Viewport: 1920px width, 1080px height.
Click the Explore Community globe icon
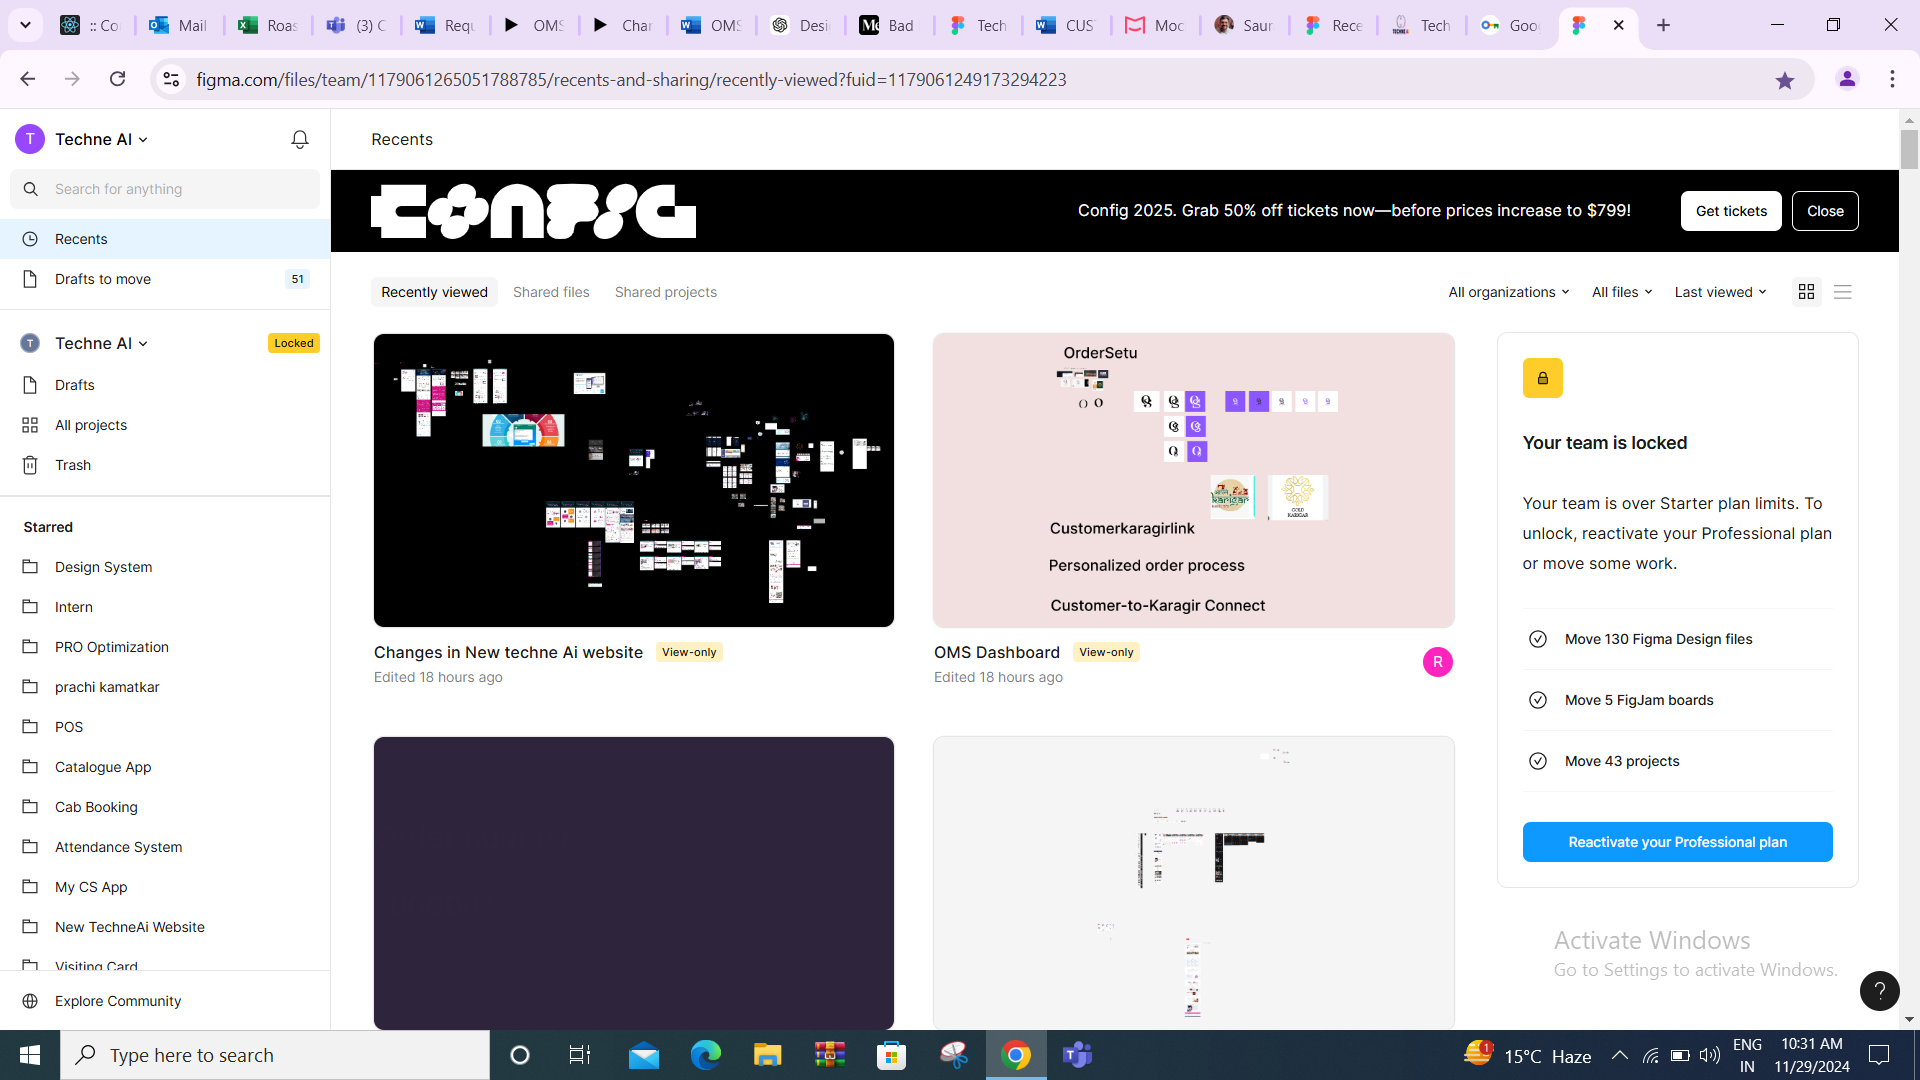tap(30, 1001)
